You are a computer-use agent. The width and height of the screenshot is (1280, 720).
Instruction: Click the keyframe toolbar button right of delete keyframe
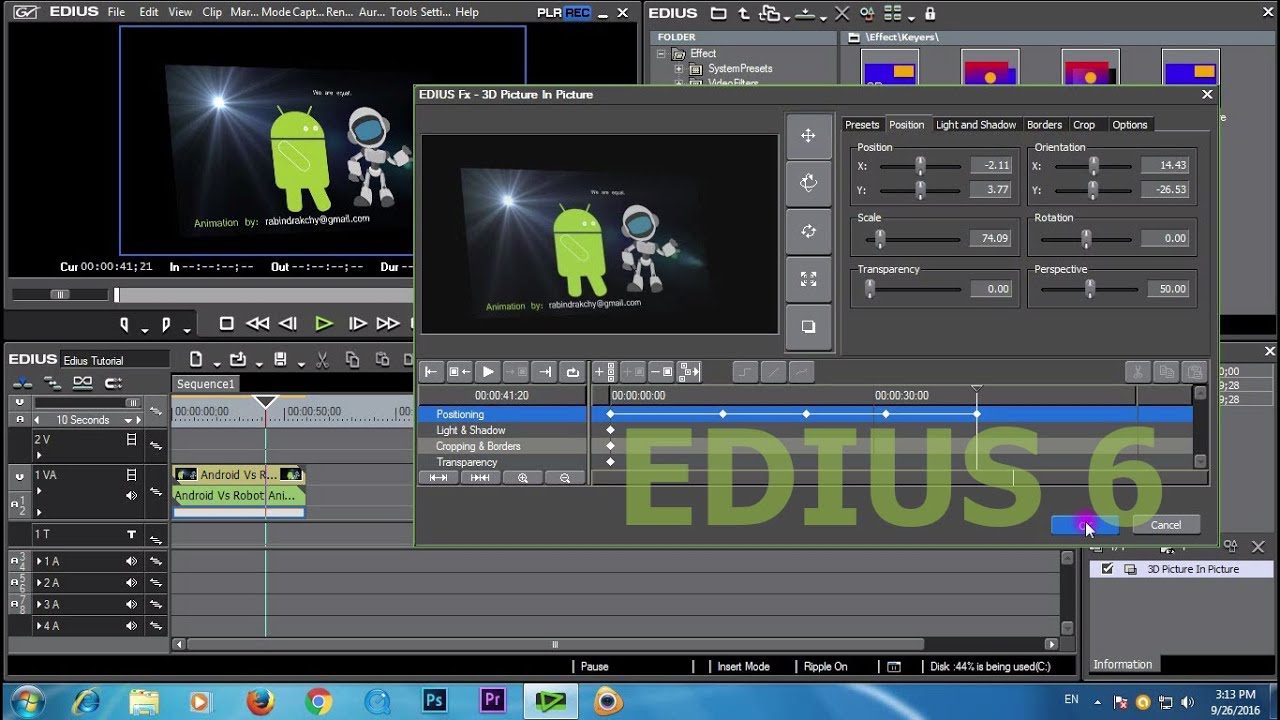click(x=690, y=372)
